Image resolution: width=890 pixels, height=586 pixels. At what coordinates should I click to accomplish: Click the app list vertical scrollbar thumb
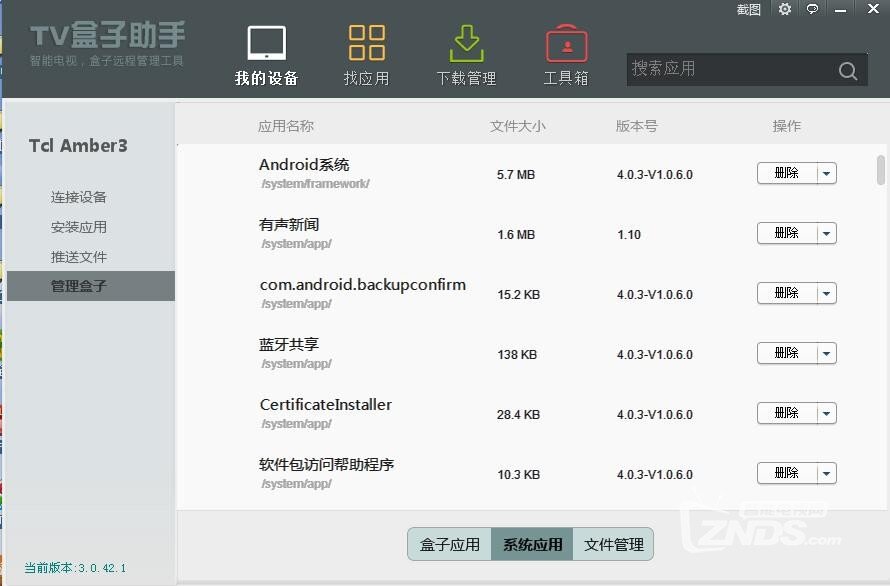coord(881,170)
